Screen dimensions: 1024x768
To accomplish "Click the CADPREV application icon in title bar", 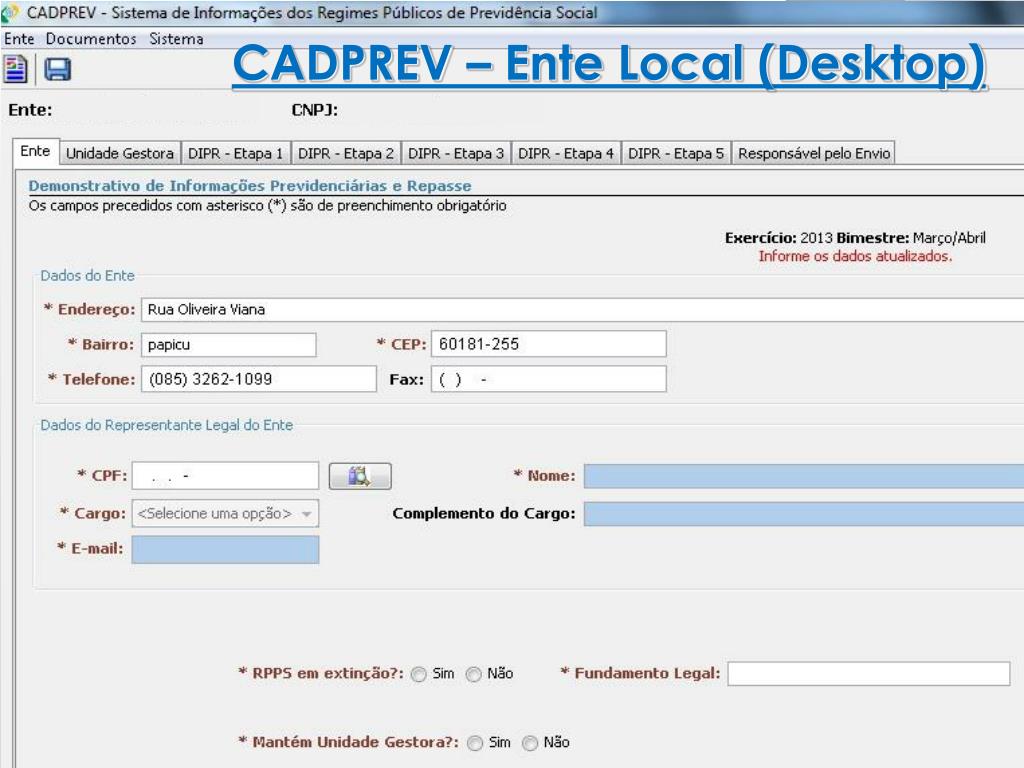I will point(10,12).
